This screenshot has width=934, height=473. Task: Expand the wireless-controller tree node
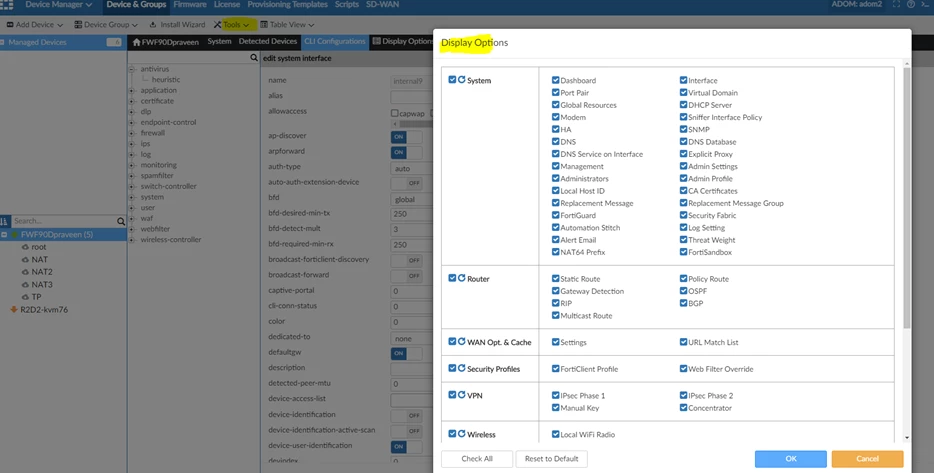132,239
